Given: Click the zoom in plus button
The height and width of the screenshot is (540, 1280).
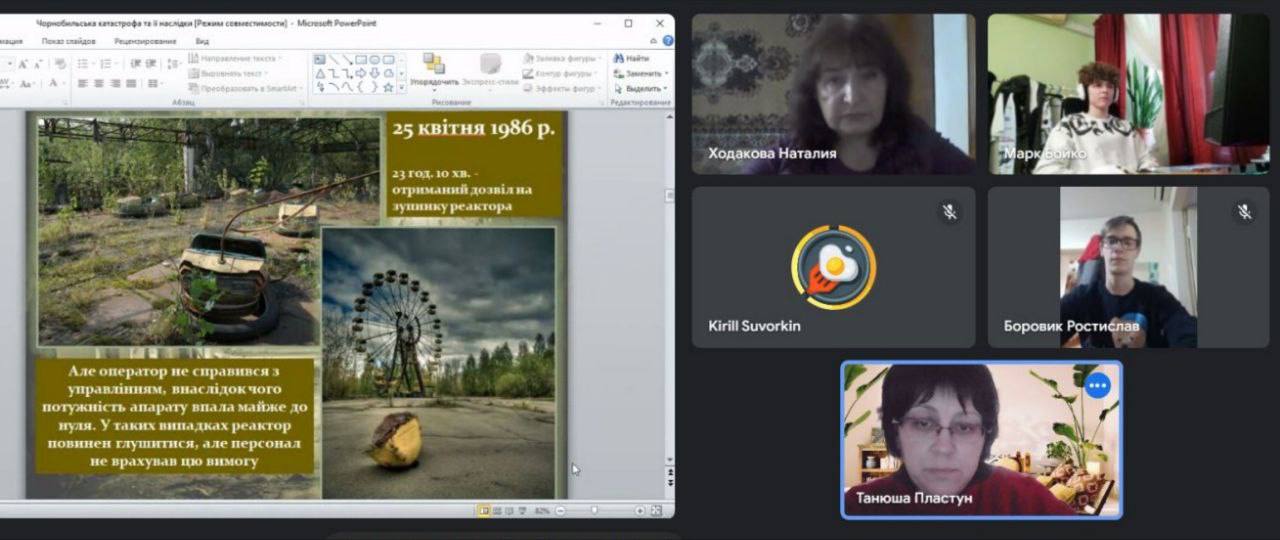Looking at the screenshot, I should click(640, 510).
